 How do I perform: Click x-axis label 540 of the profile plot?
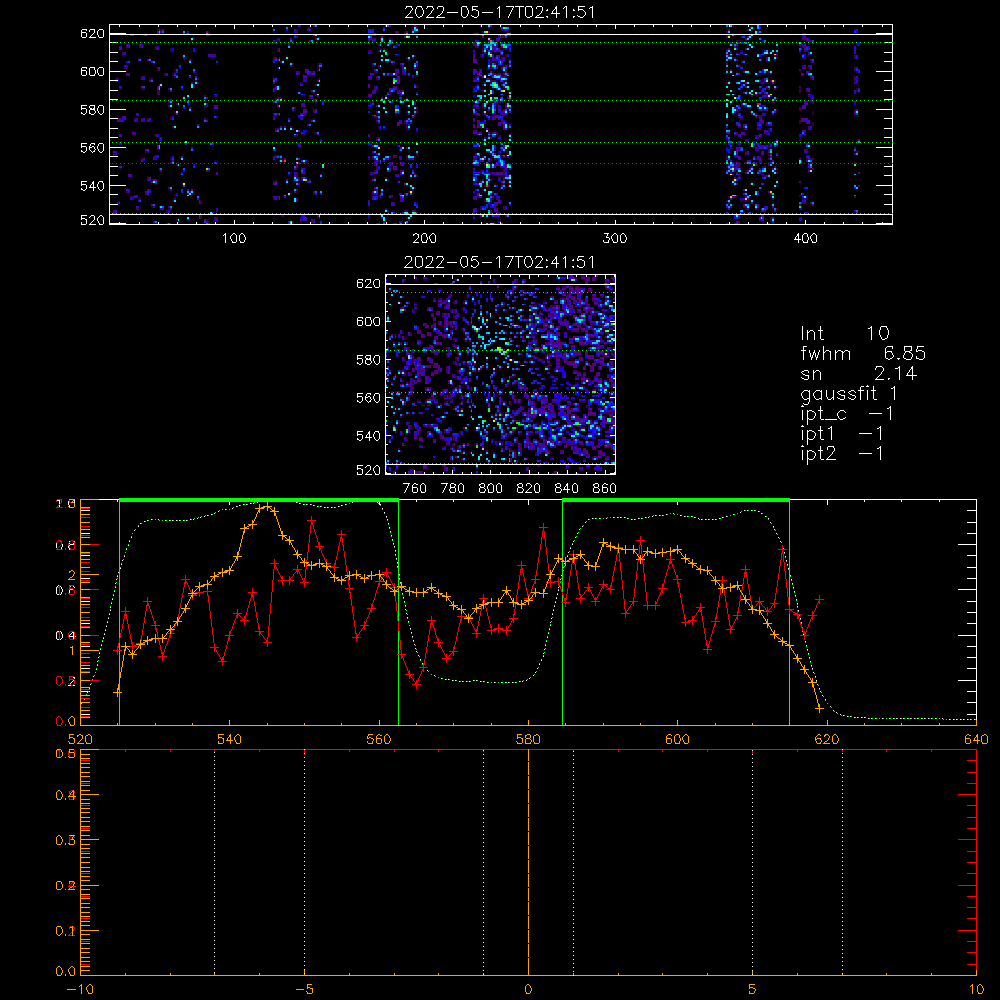click(230, 739)
